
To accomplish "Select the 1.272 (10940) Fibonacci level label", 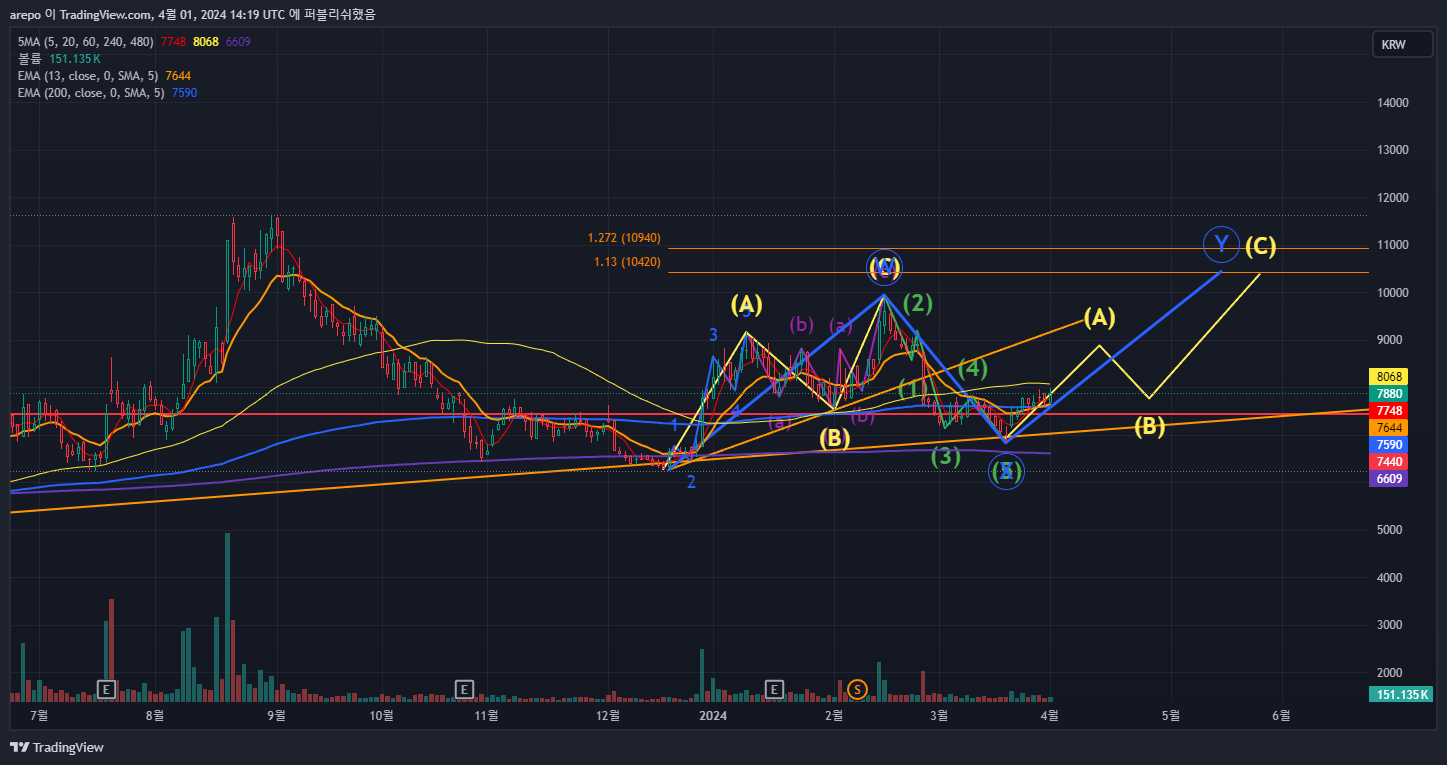I will pyautogui.click(x=624, y=238).
